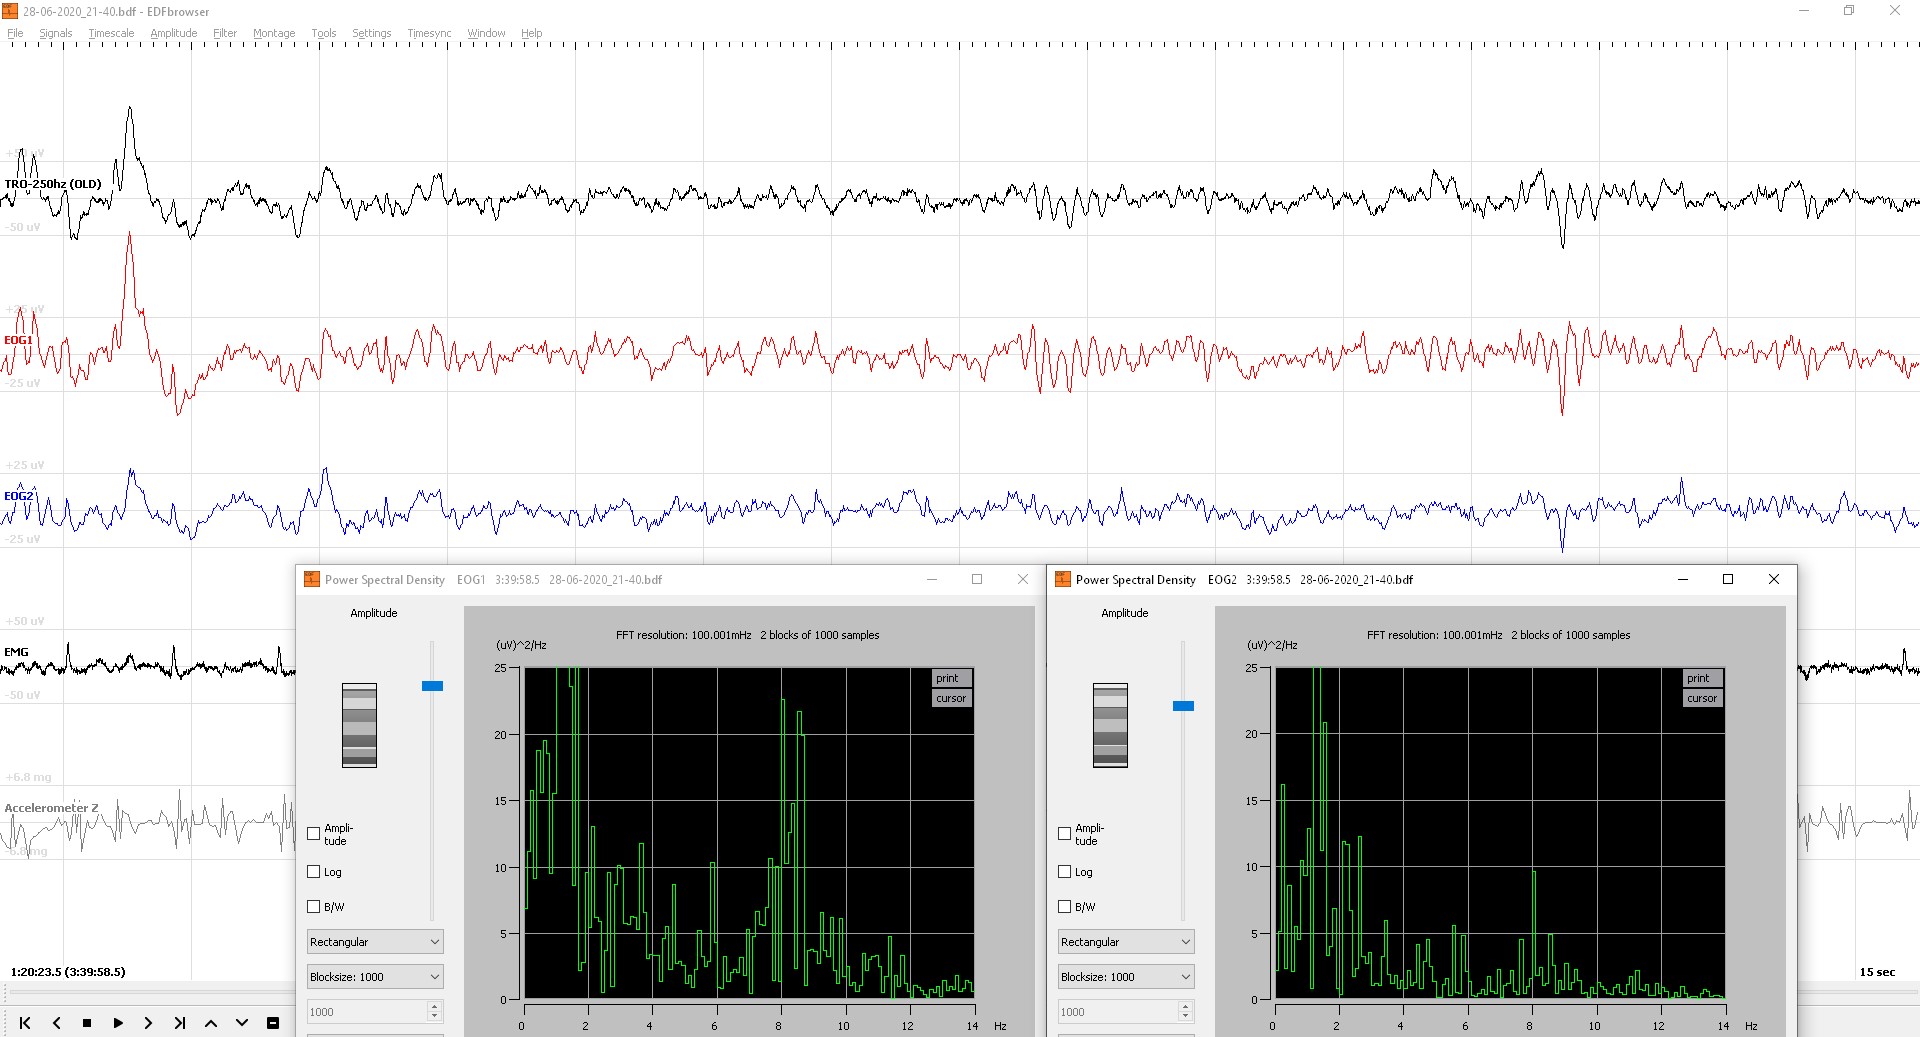Toggle B/W checkbox in EOG2 window
This screenshot has width=1920, height=1037.
[1065, 907]
